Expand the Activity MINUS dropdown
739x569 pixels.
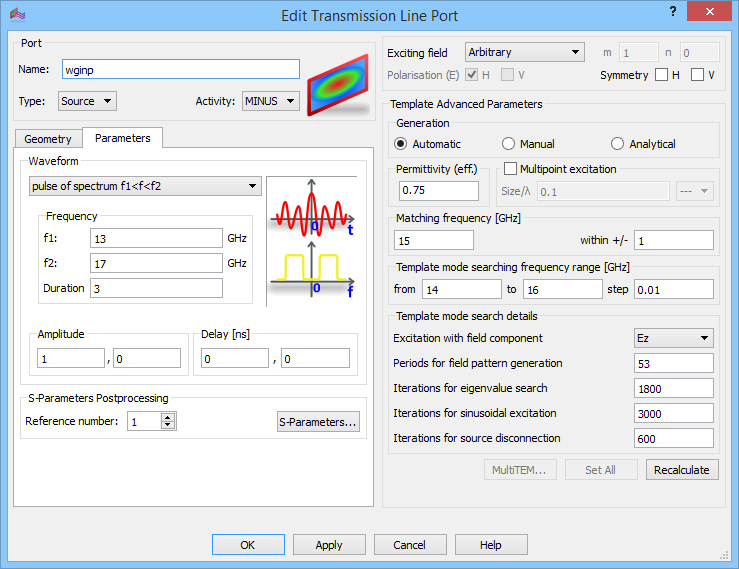271,101
